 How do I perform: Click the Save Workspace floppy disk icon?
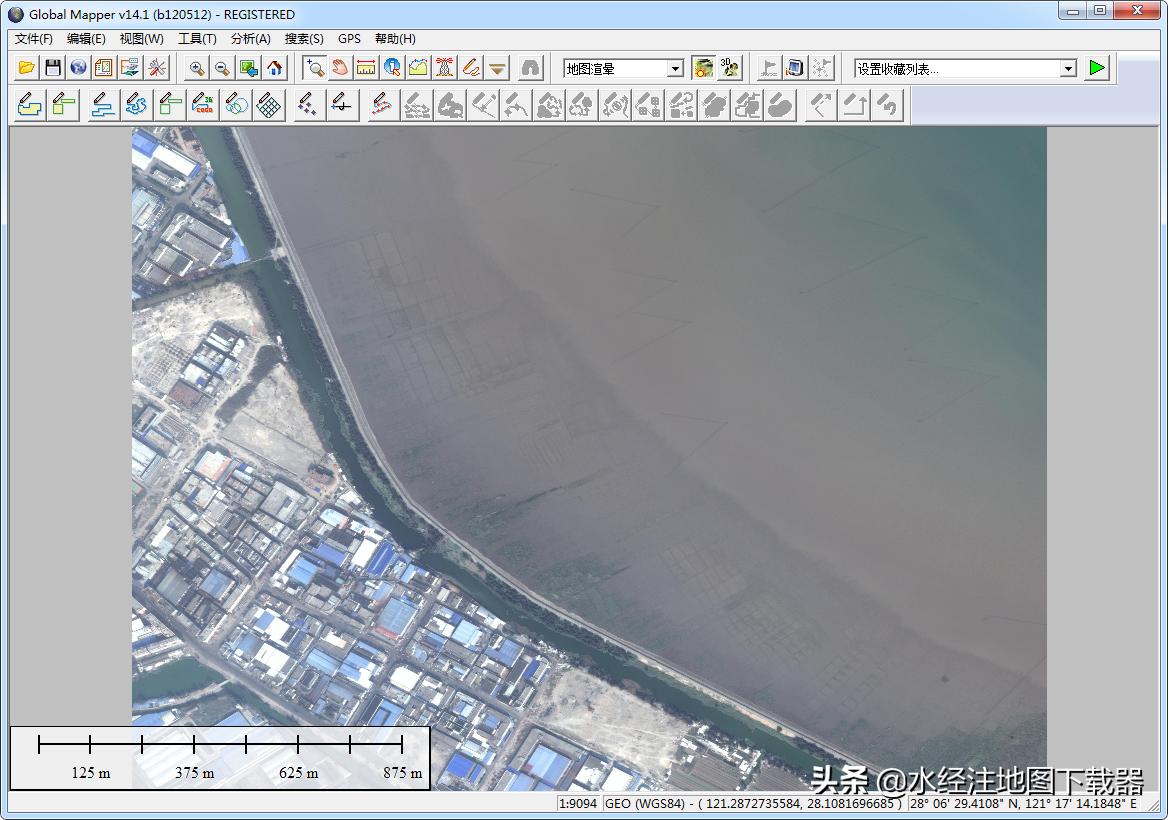[53, 68]
